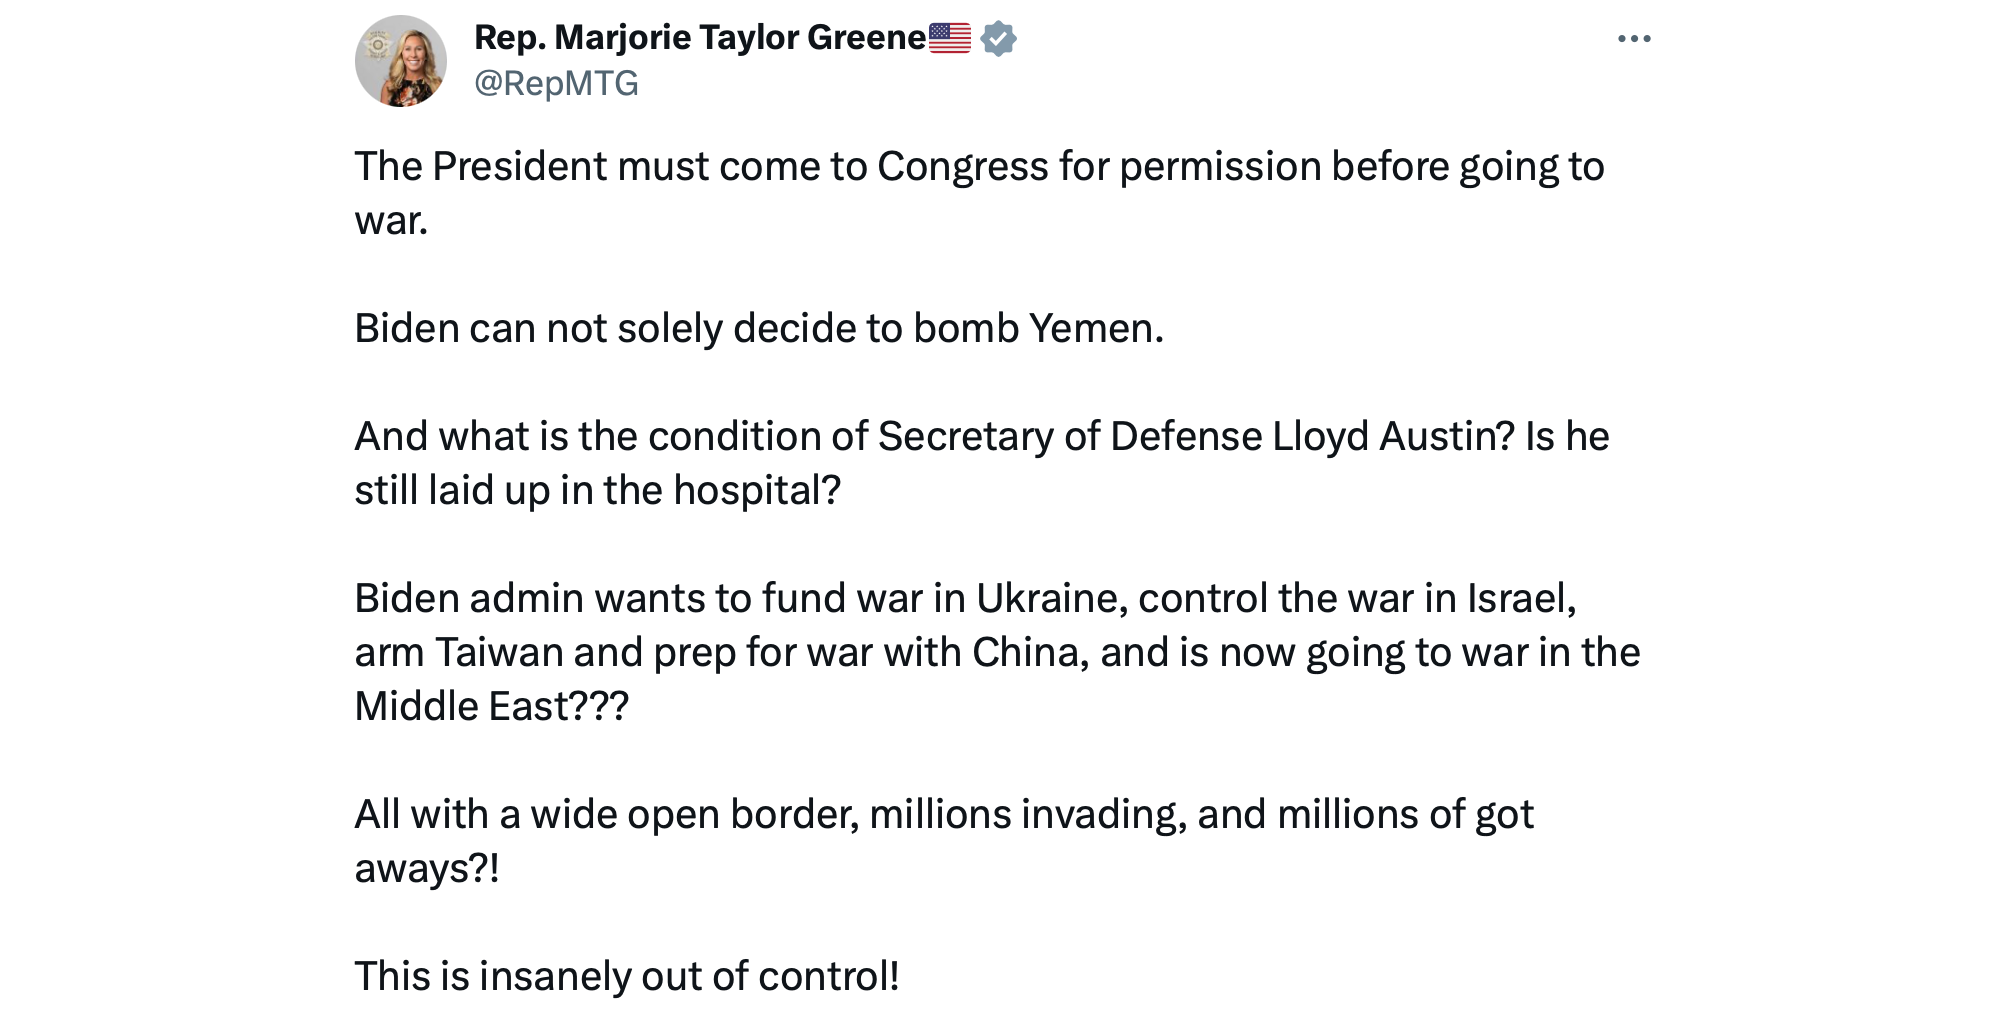This screenshot has height=1012, width=1992.
Task: Click the word "aways?!" in the tweet
Action: coord(426,869)
